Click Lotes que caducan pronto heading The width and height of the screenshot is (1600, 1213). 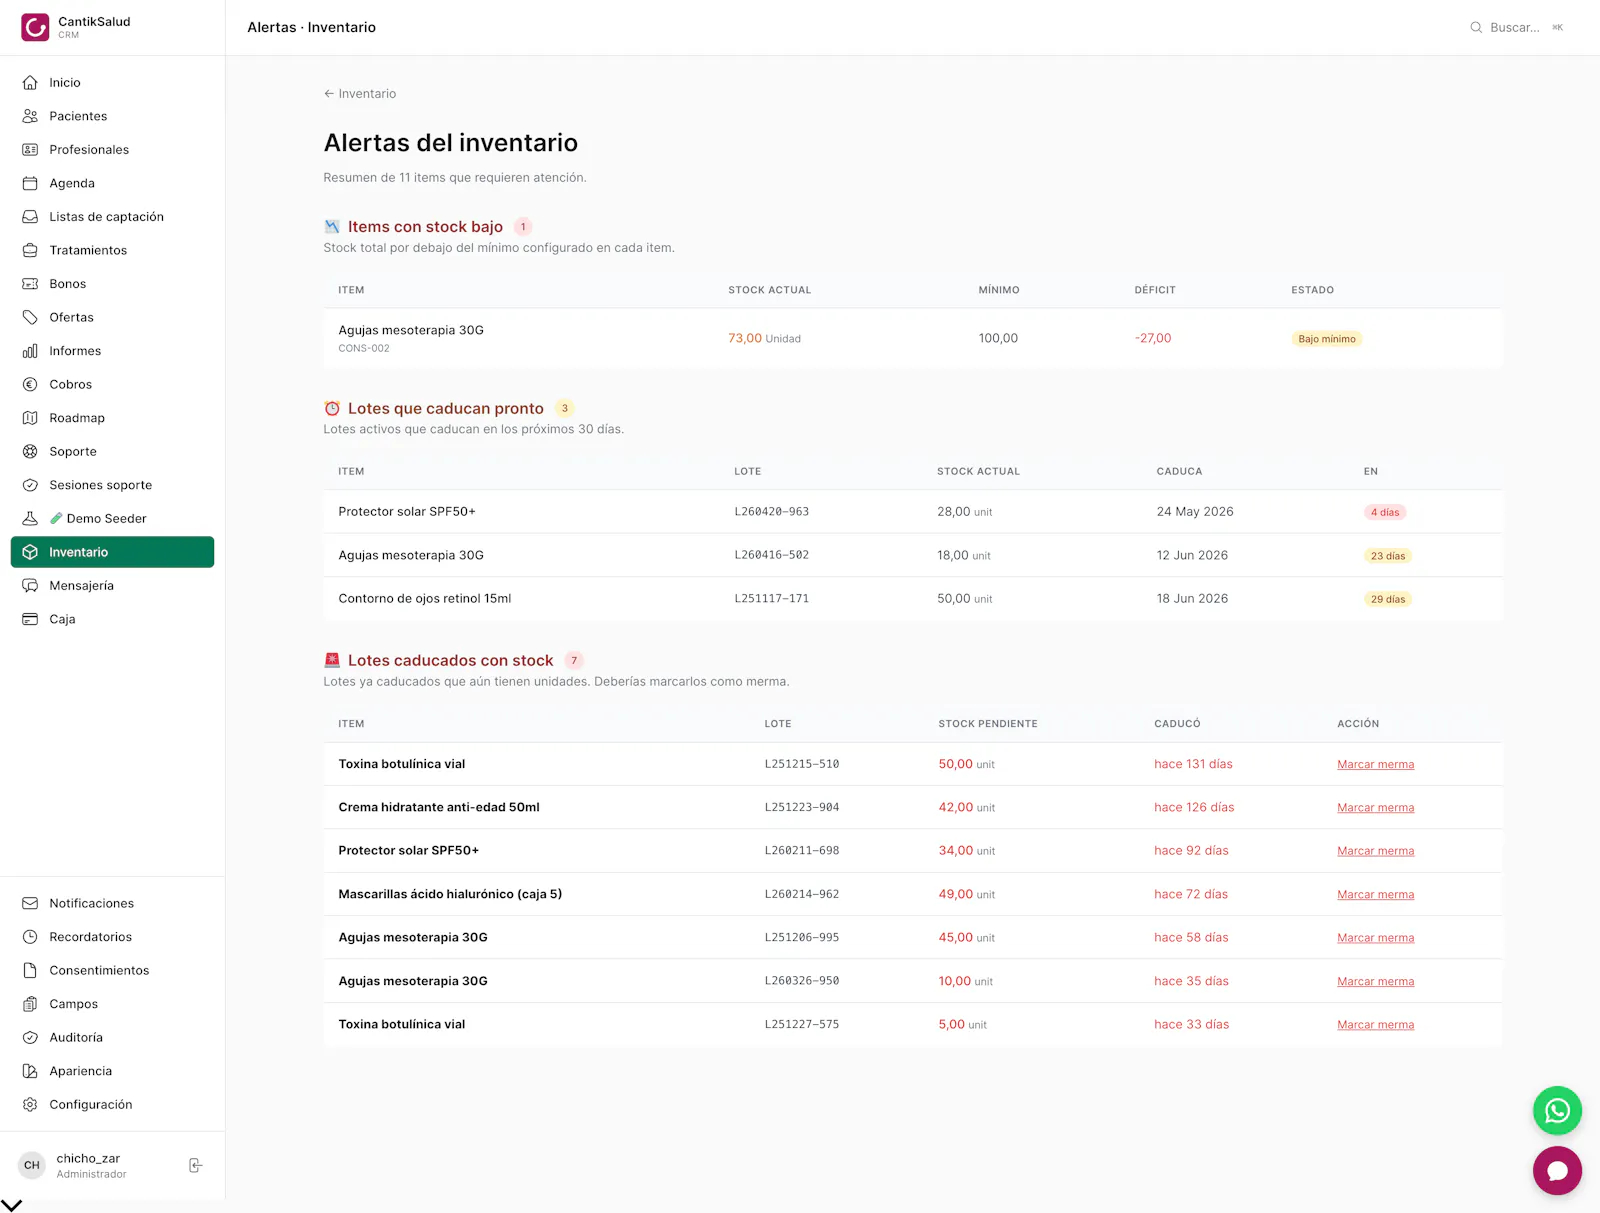[446, 408]
